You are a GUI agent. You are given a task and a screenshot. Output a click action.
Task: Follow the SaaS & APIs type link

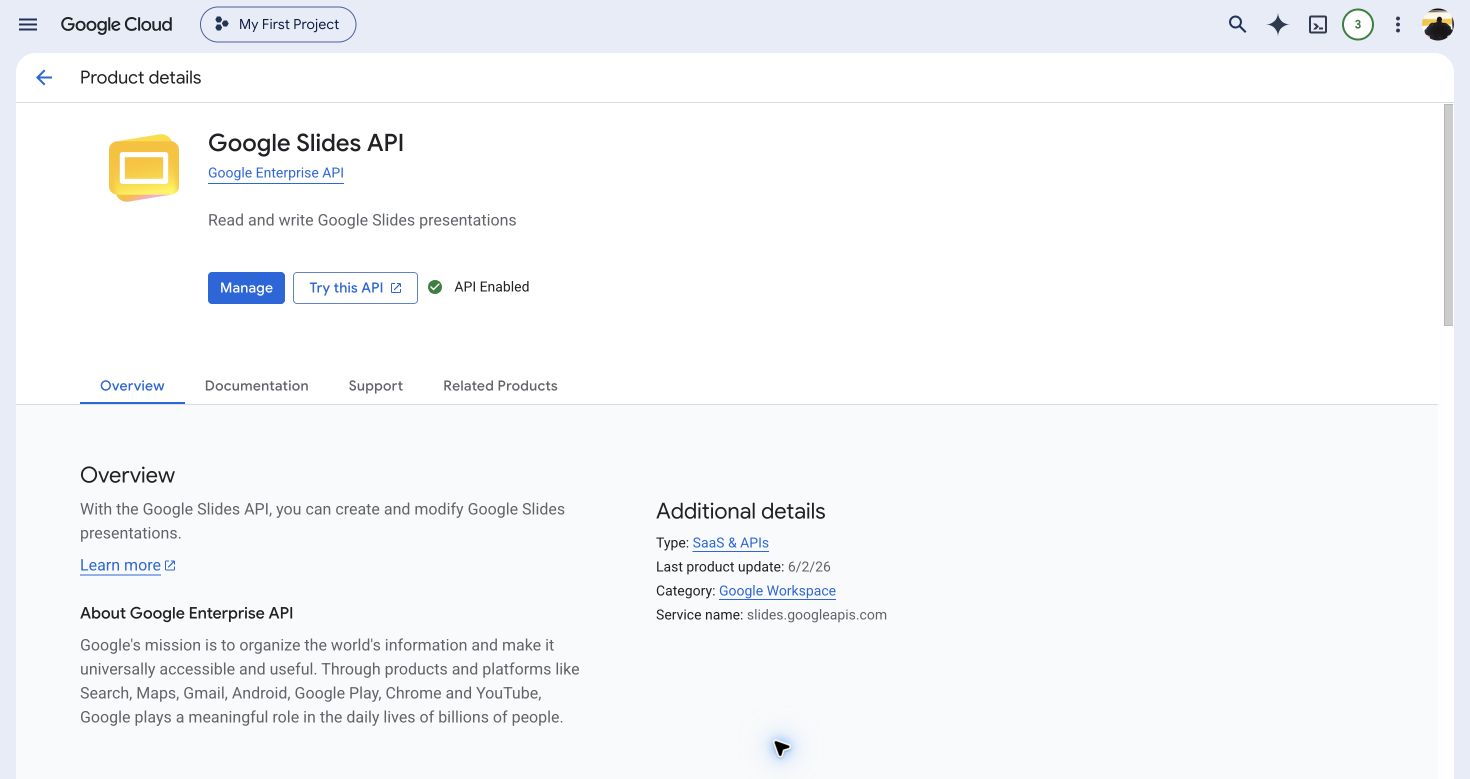[x=730, y=543]
